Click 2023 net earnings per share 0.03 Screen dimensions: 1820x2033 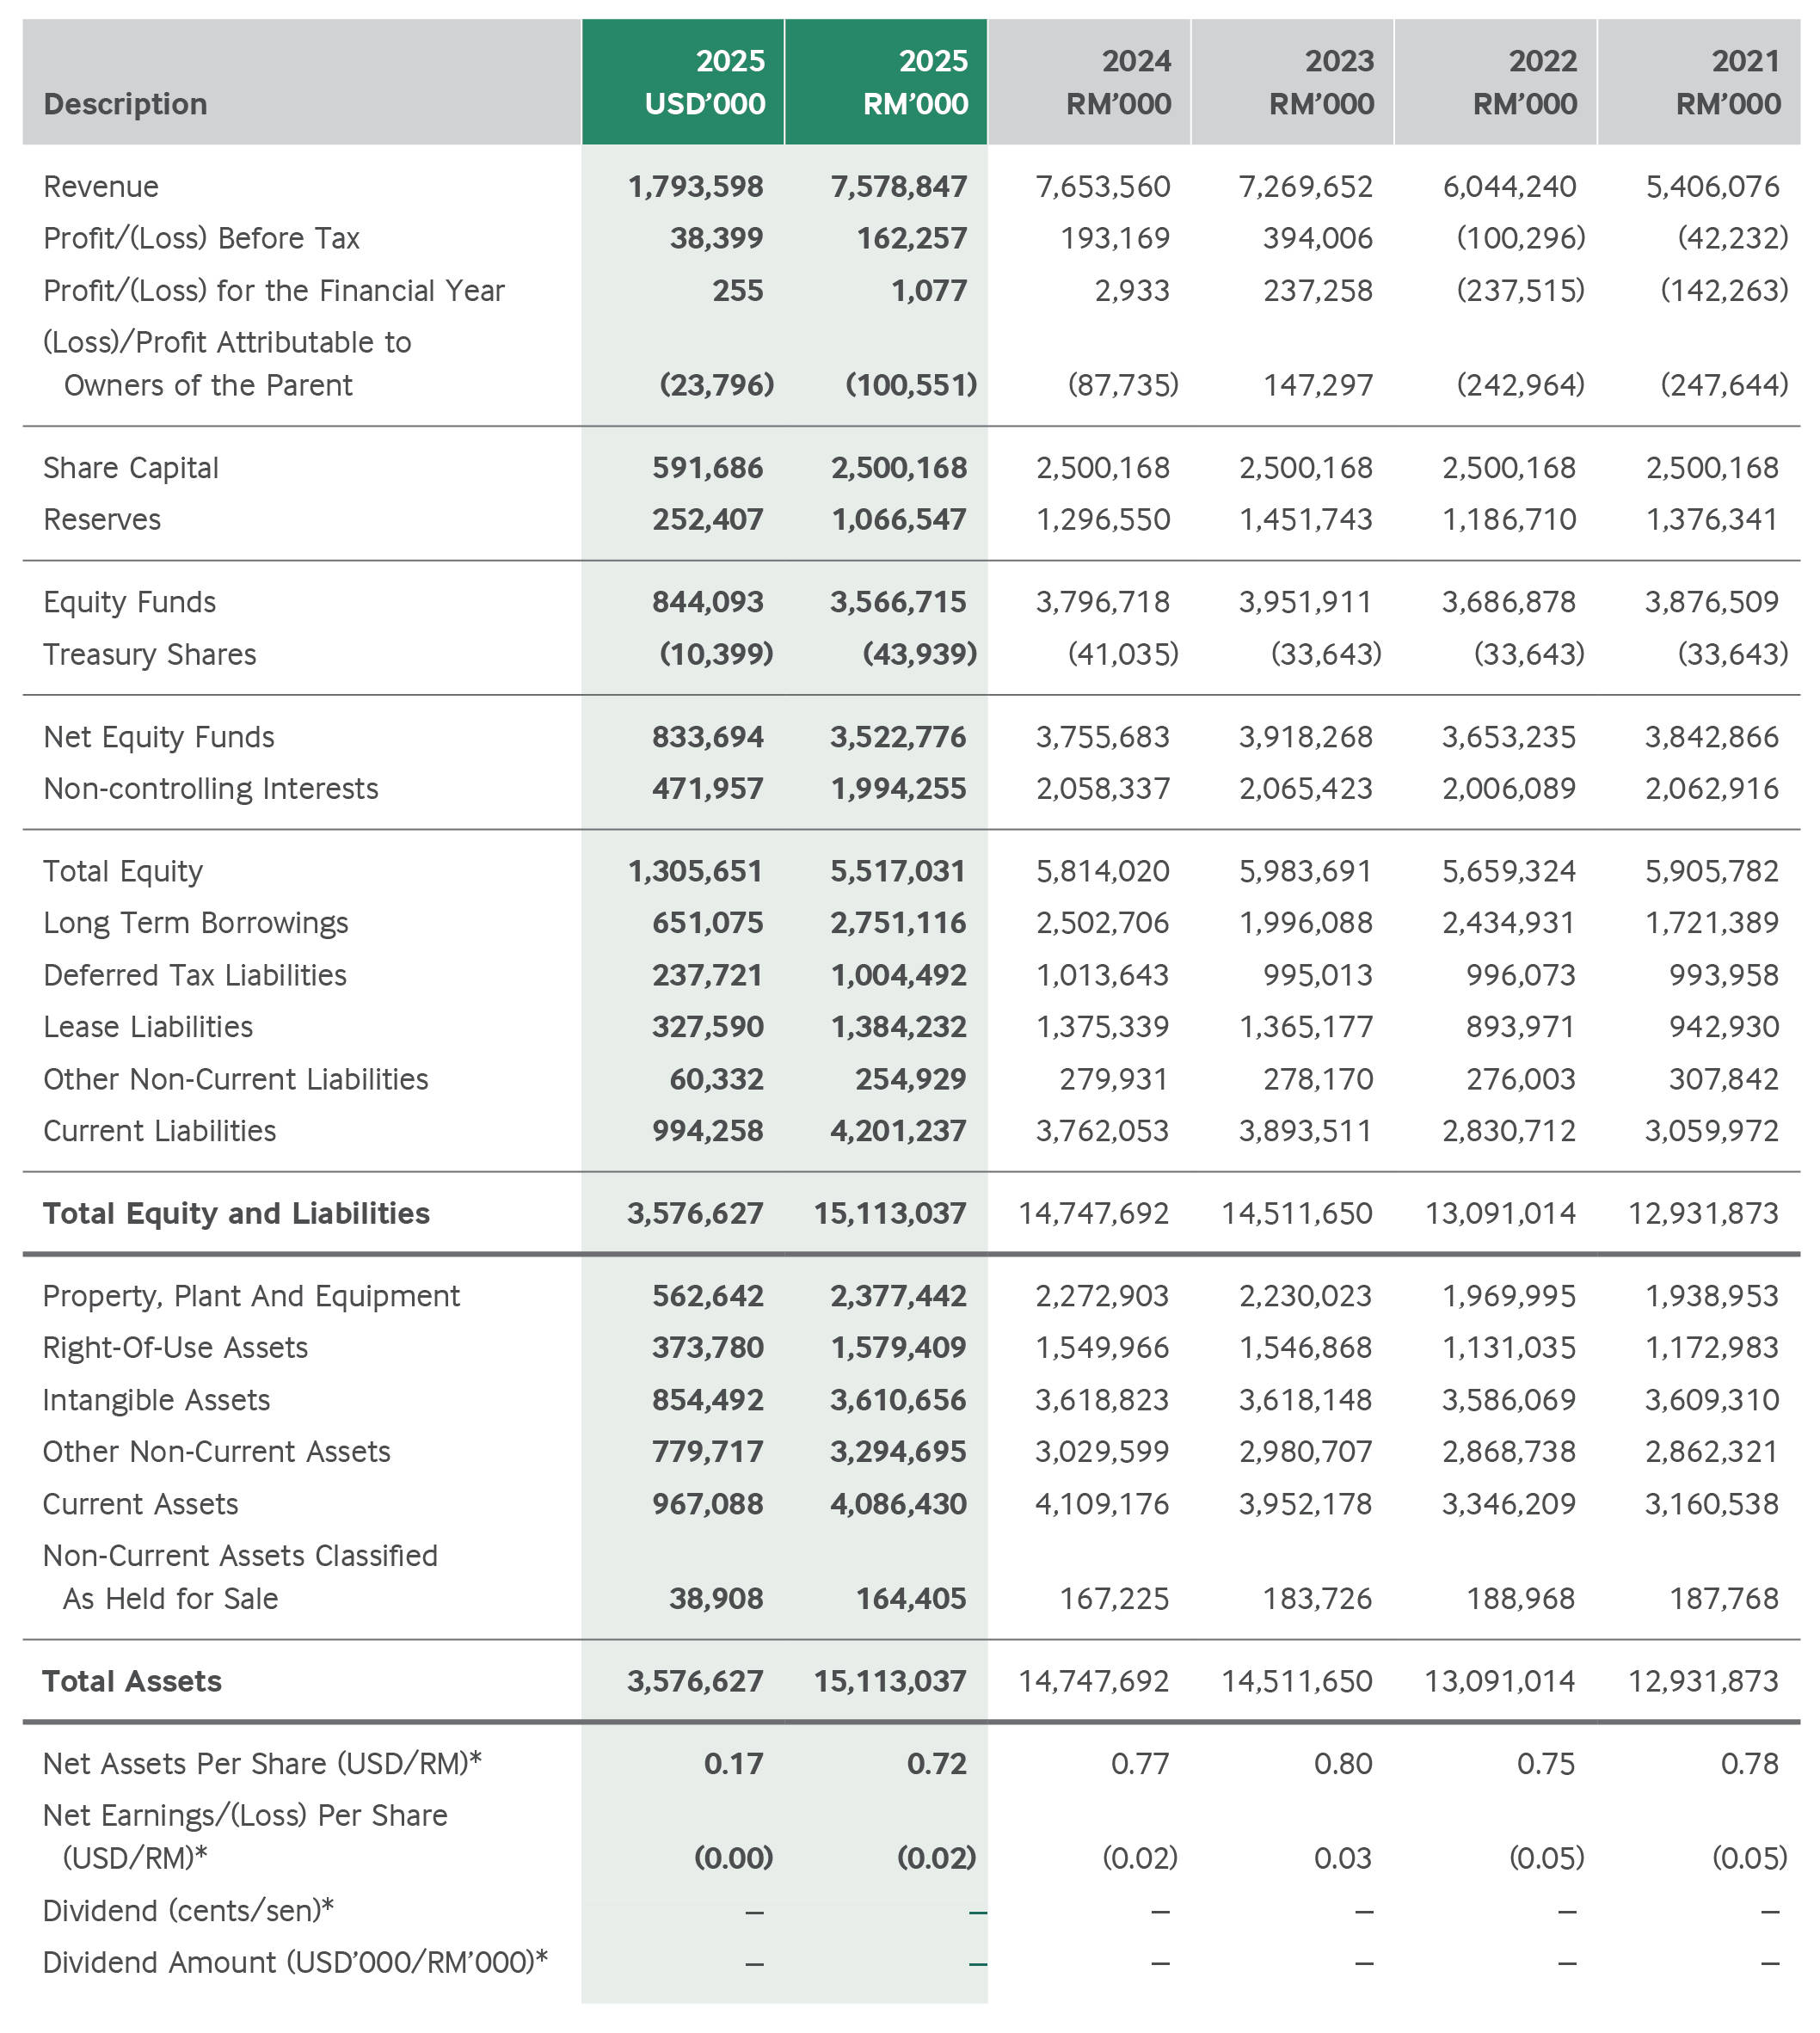click(1342, 1858)
